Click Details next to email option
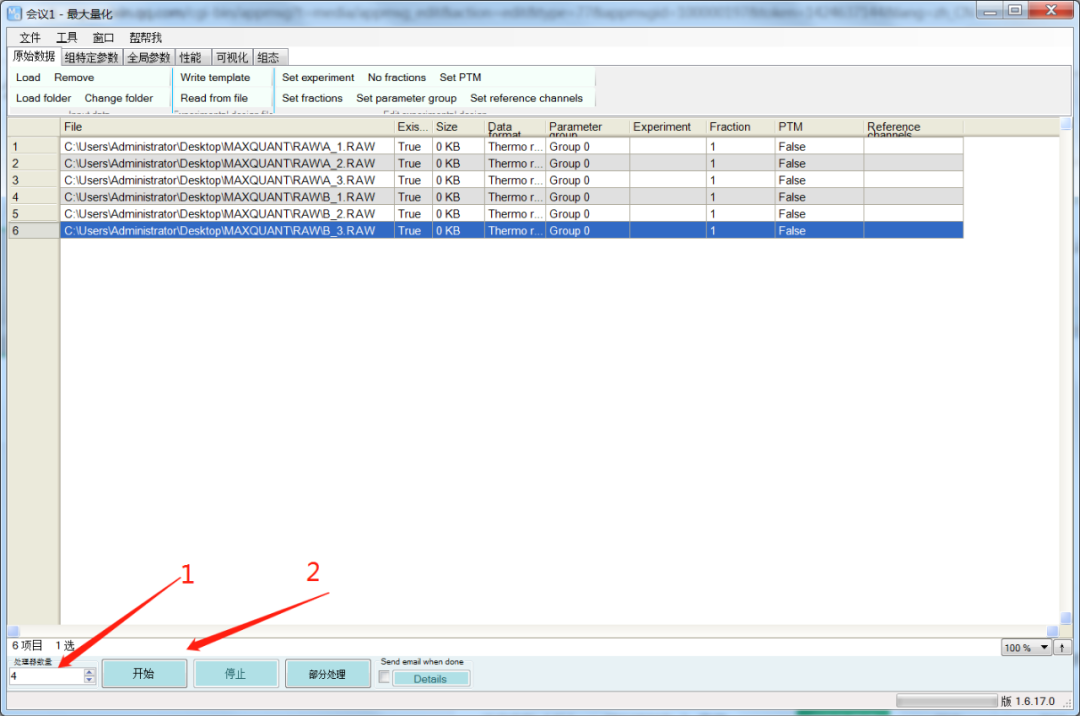The image size is (1080, 716). point(430,678)
